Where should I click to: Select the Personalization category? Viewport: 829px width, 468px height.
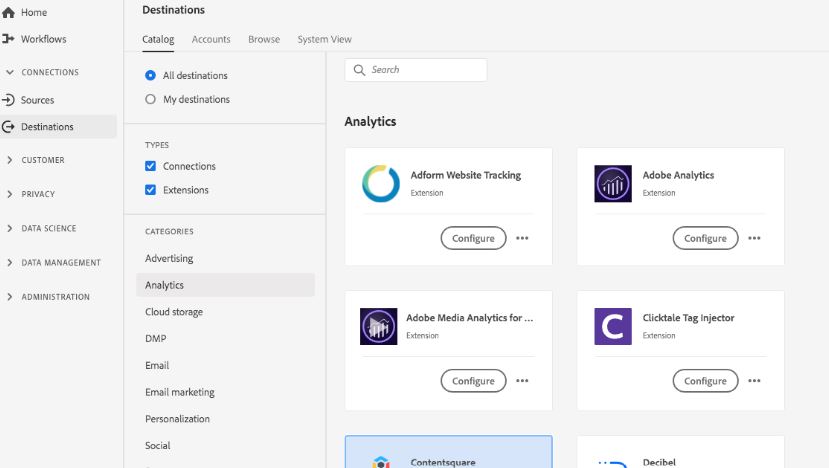point(226,419)
